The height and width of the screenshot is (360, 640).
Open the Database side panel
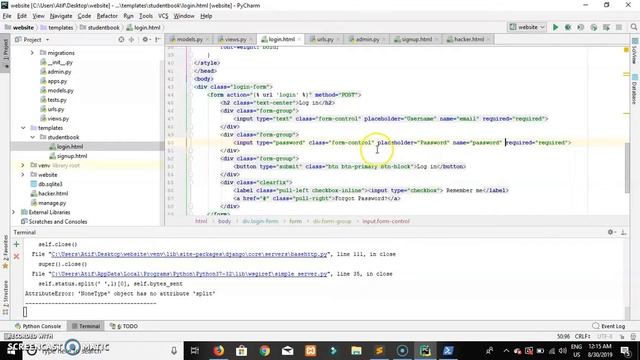point(635,89)
